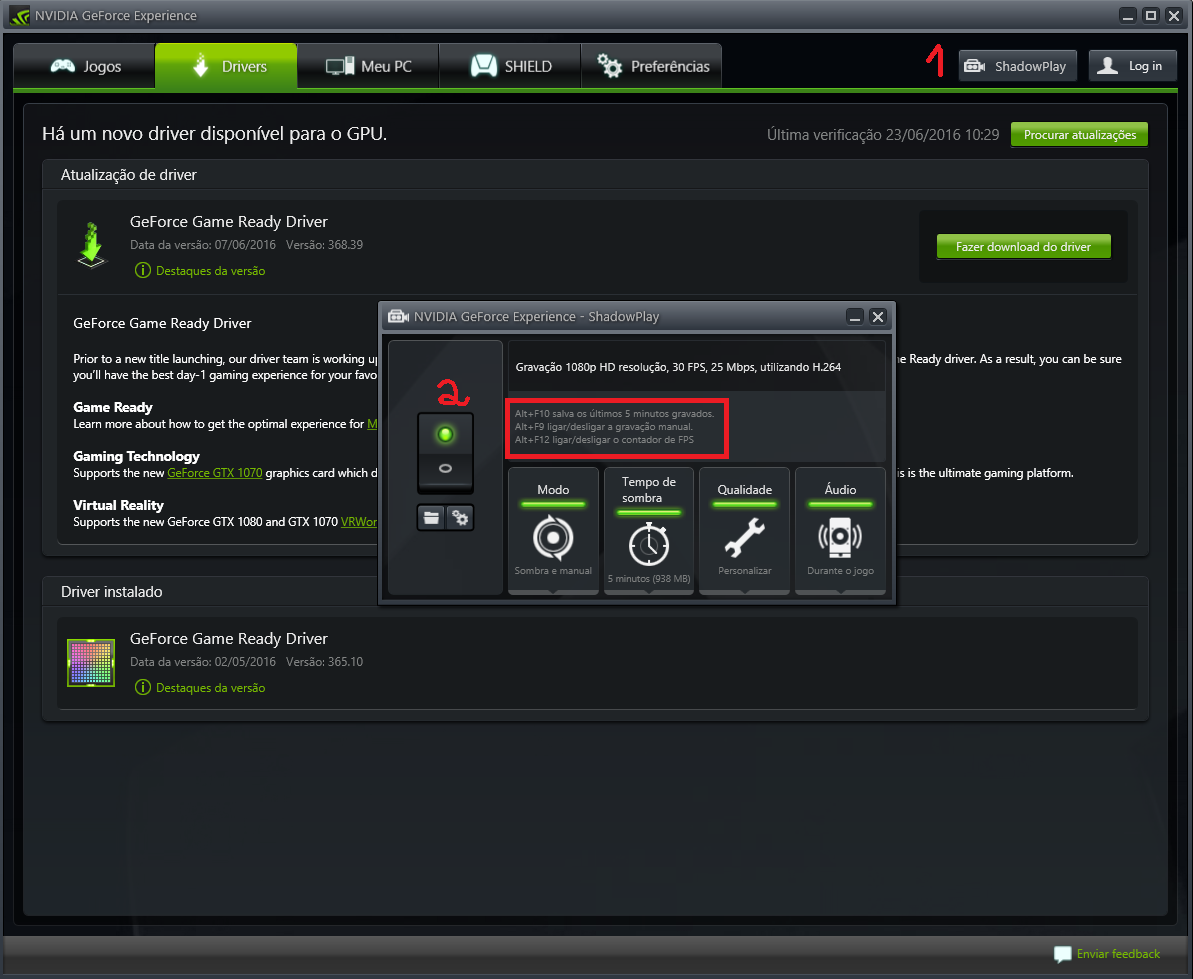The height and width of the screenshot is (979, 1193).
Task: Switch to the Meu PC tab
Action: (367, 66)
